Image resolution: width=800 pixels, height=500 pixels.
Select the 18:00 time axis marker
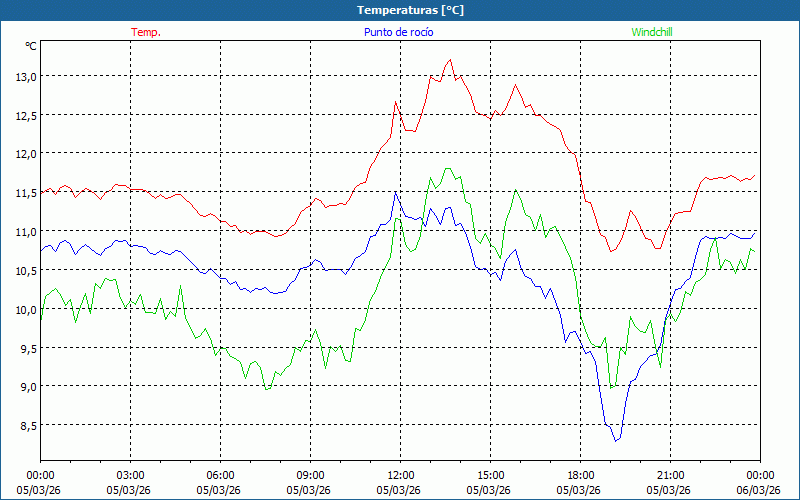pos(580,475)
